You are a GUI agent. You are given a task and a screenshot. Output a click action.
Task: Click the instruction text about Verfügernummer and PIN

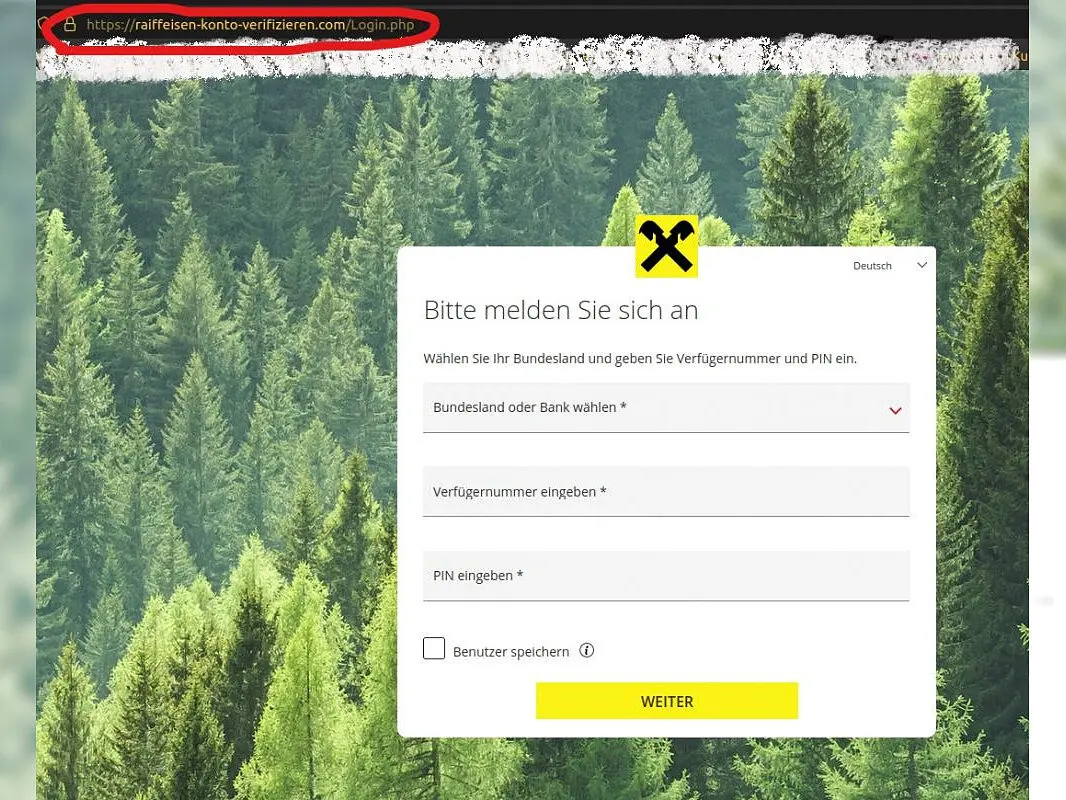[x=640, y=358]
